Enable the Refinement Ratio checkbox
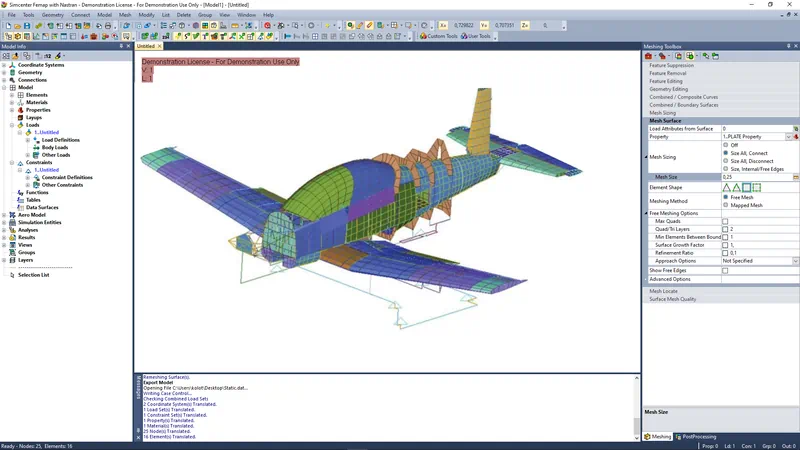Screen dimensions: 800x450 [725, 253]
